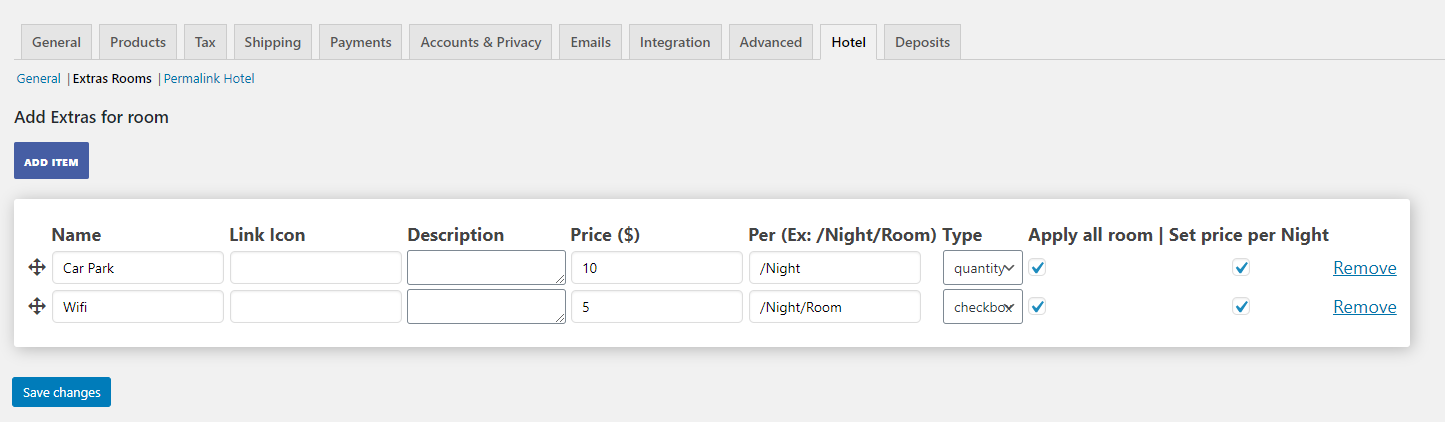Click the move handle for Wifi row
1445x422 pixels.
point(37,307)
